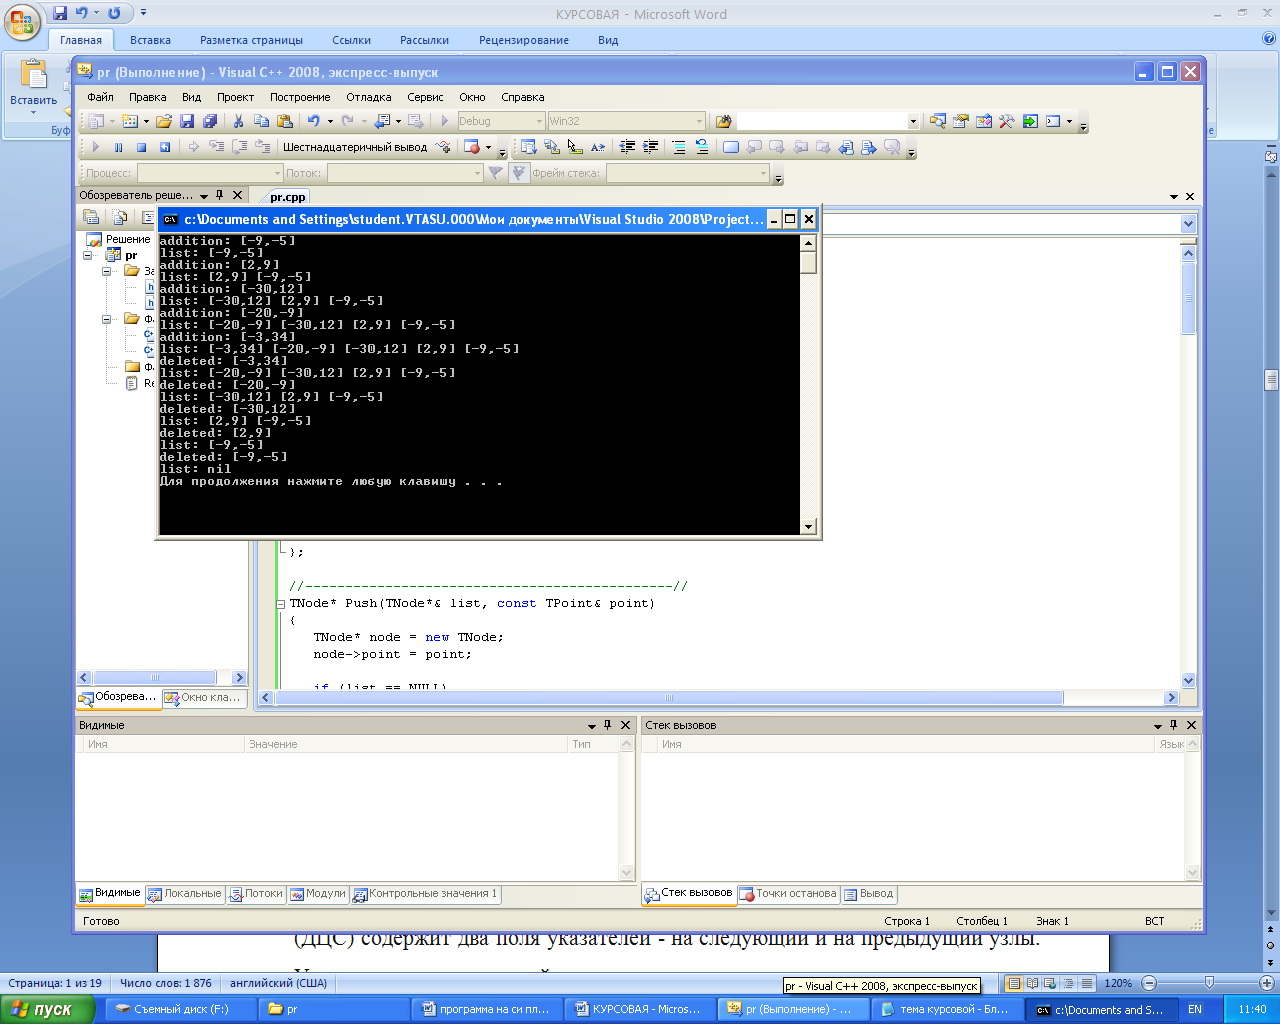Click the console window vertical scrollbar down arrow

(x=809, y=526)
